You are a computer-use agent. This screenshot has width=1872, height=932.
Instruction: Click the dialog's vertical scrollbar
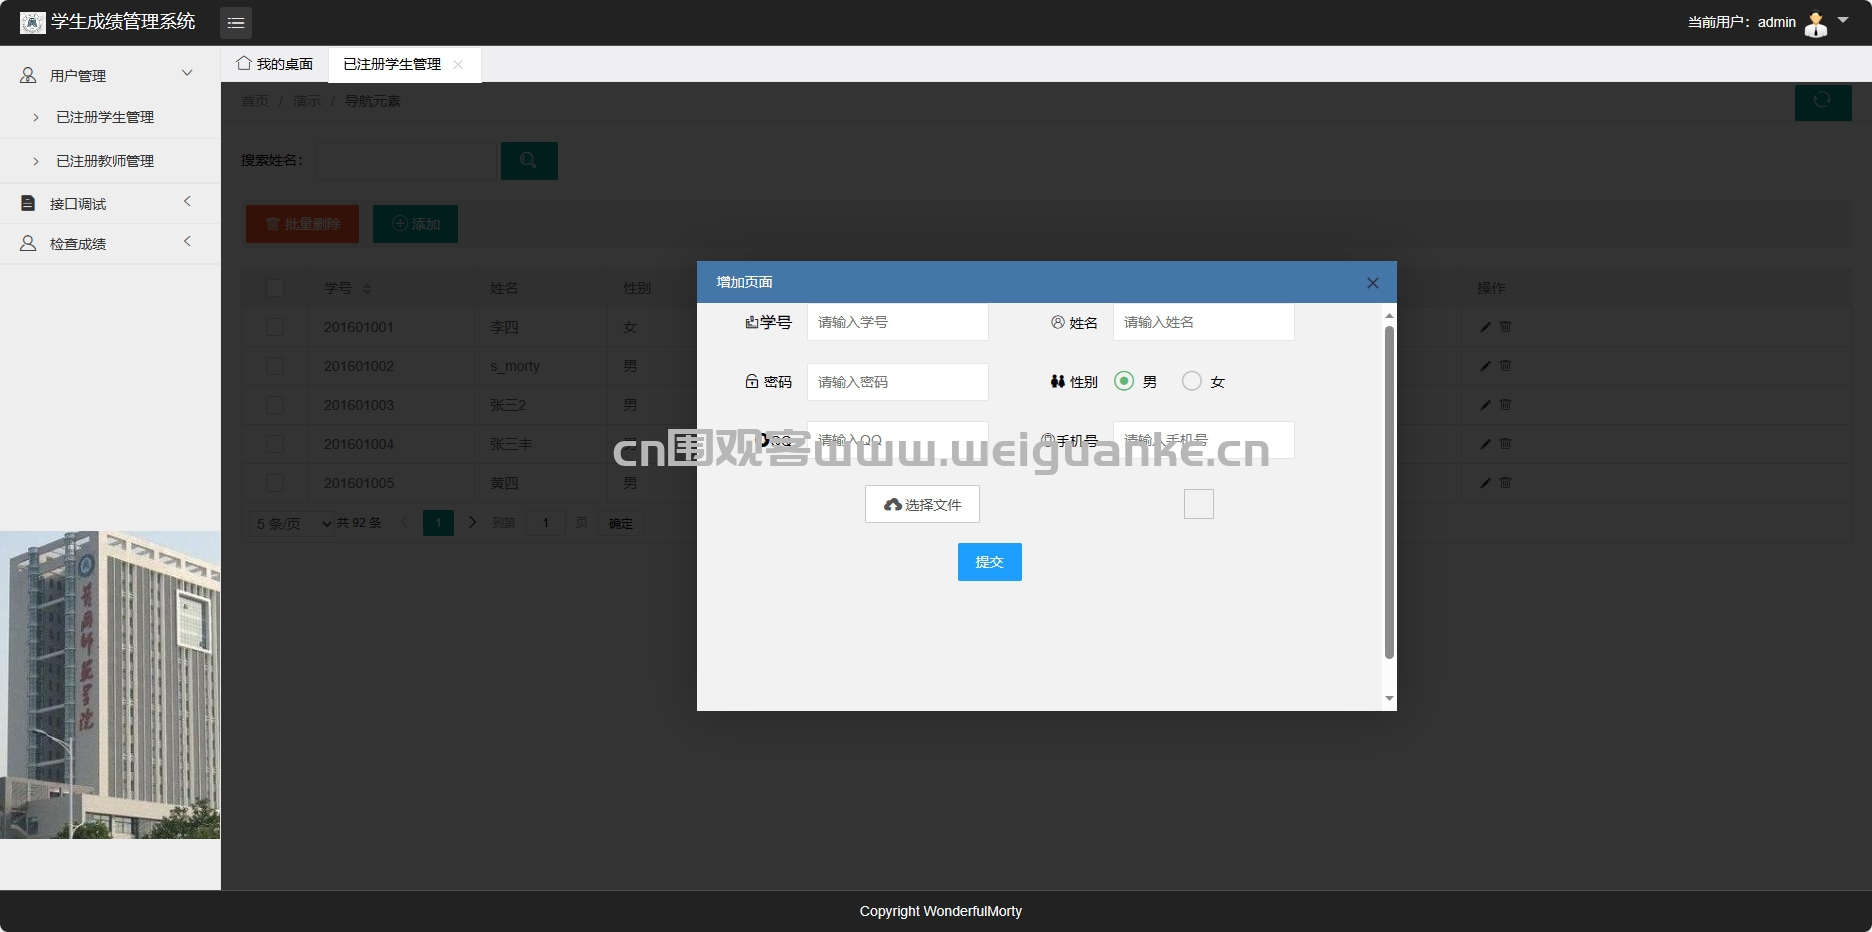coord(1389,492)
